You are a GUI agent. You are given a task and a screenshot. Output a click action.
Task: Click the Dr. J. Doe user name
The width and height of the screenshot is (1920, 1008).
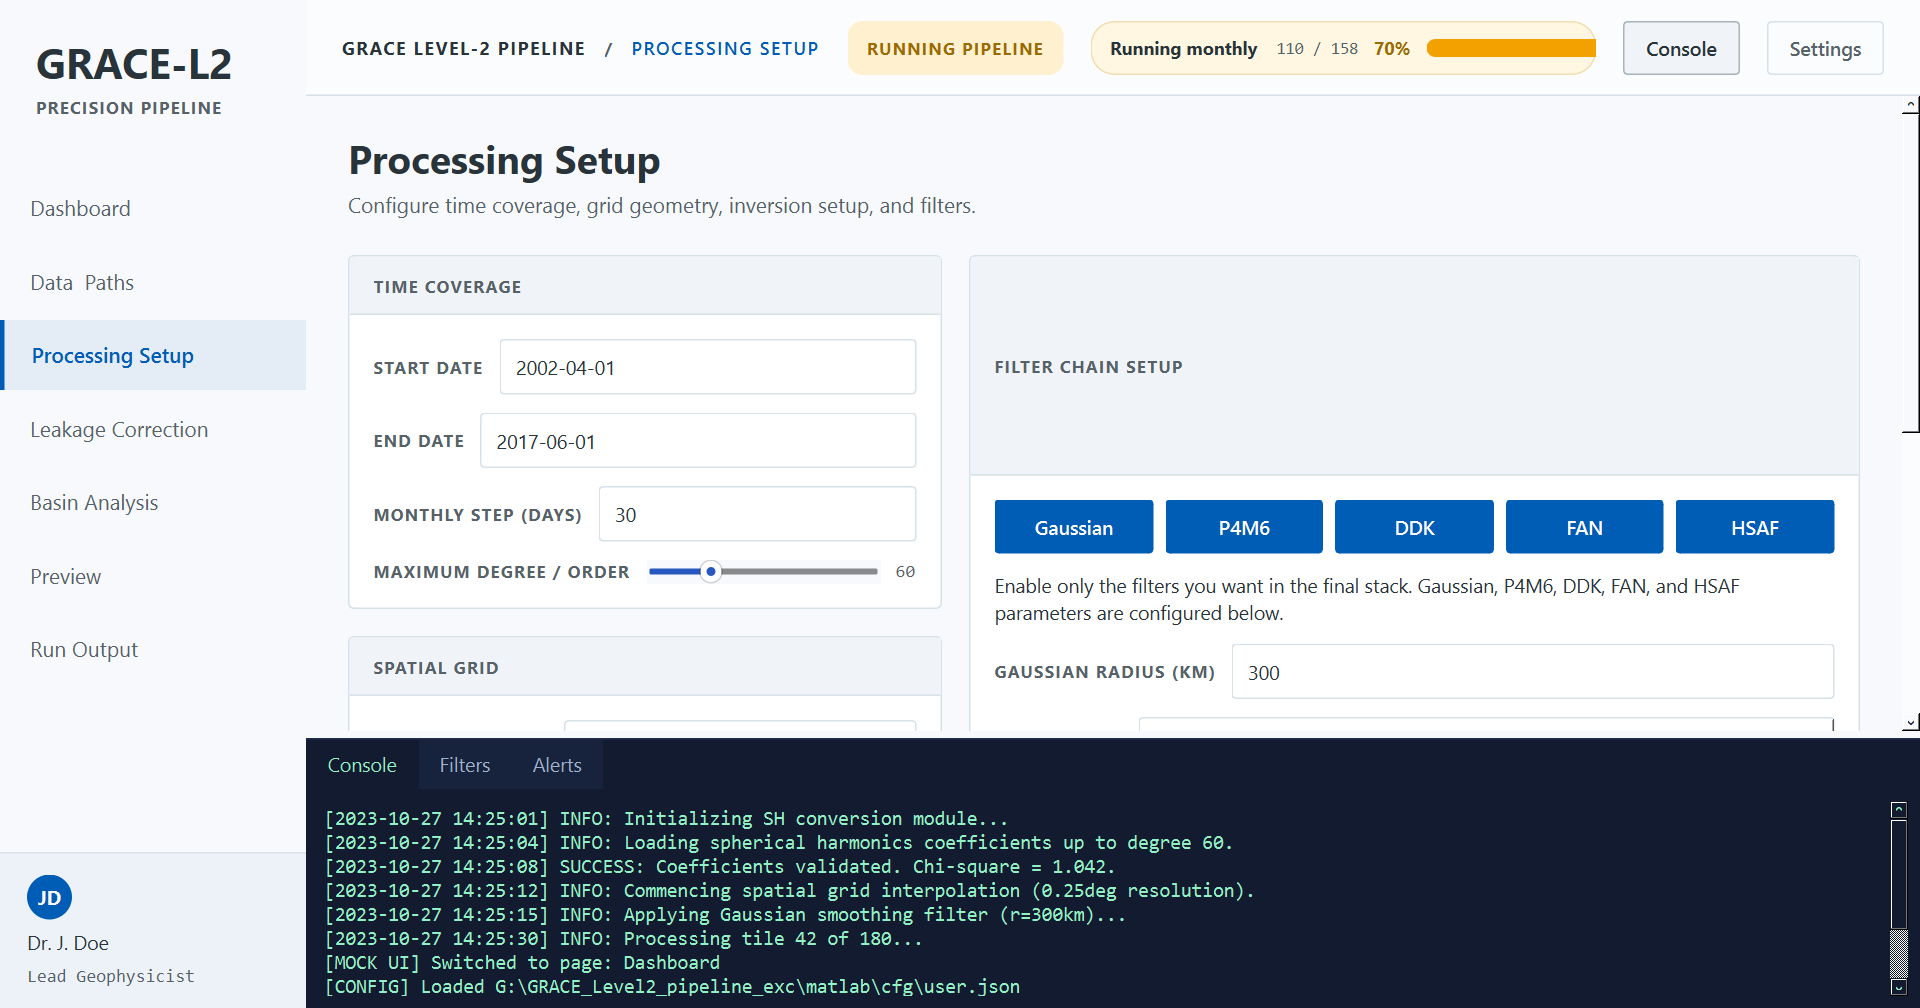(68, 943)
